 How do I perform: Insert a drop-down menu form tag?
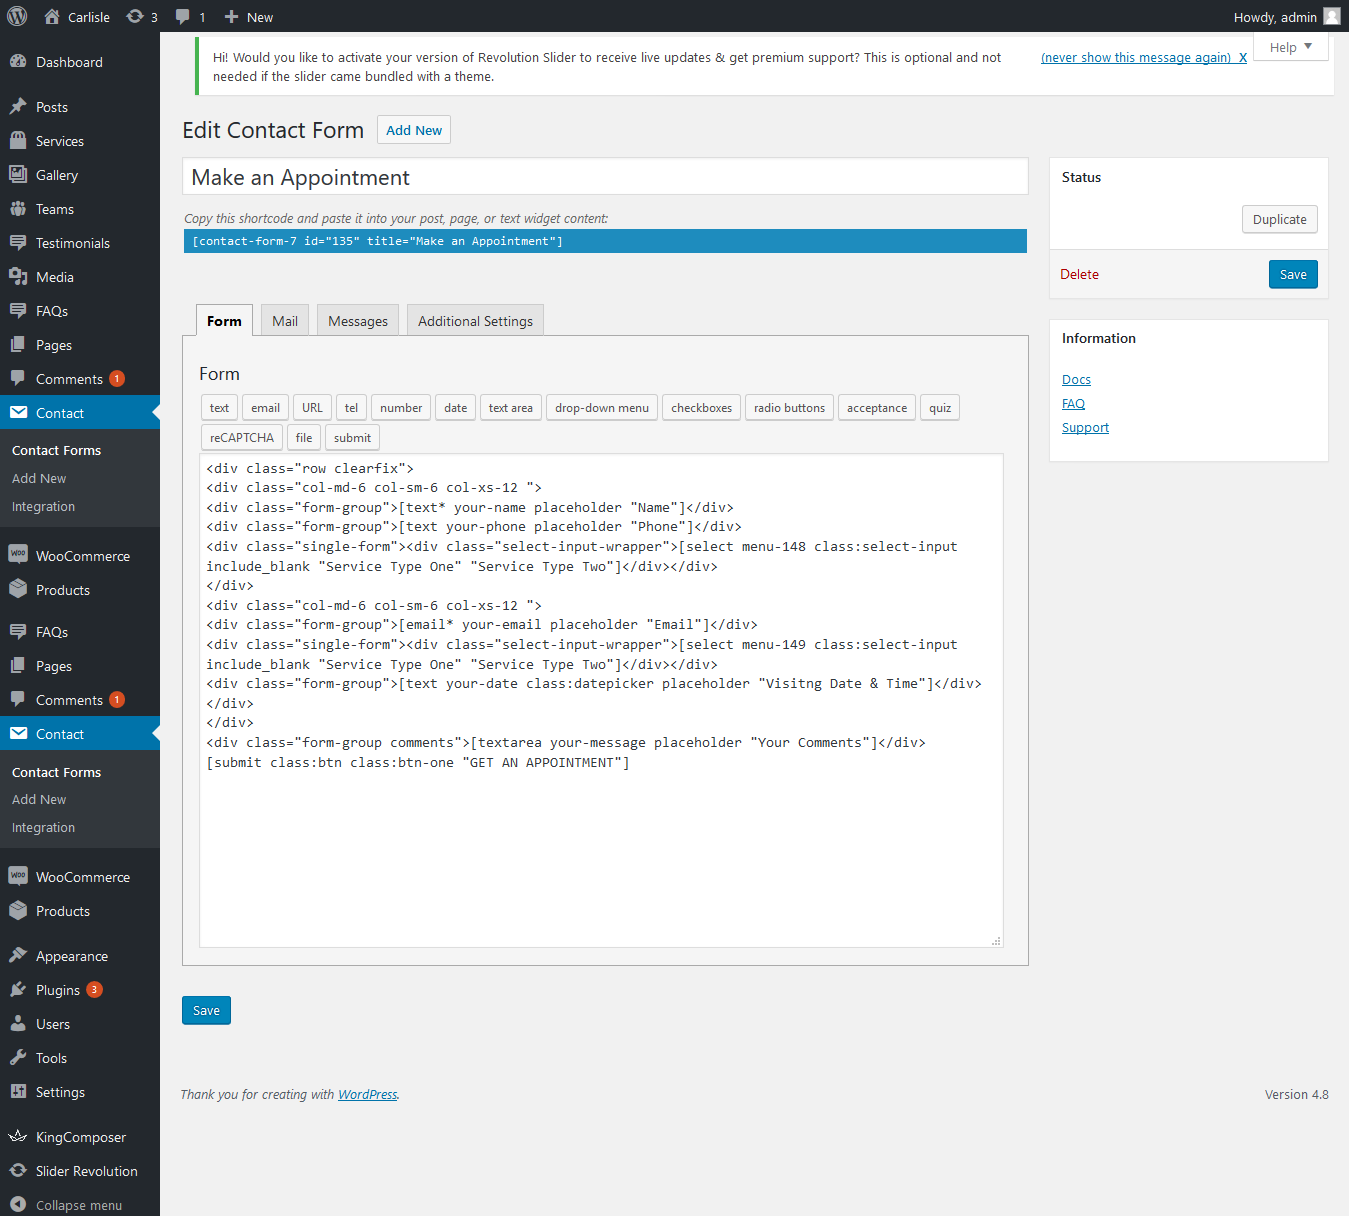point(601,408)
